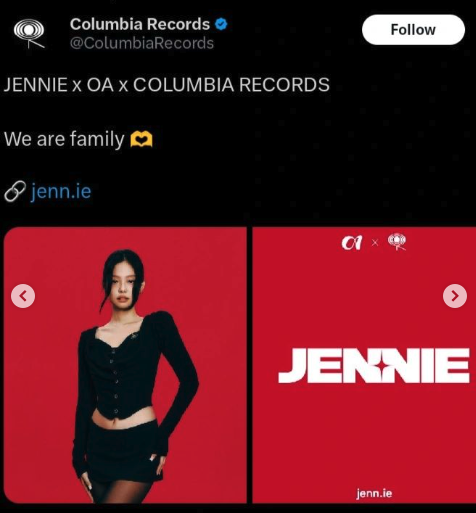Screen dimensions: 476x513
Task: Click Columbia logo on red card
Action: tap(397, 242)
